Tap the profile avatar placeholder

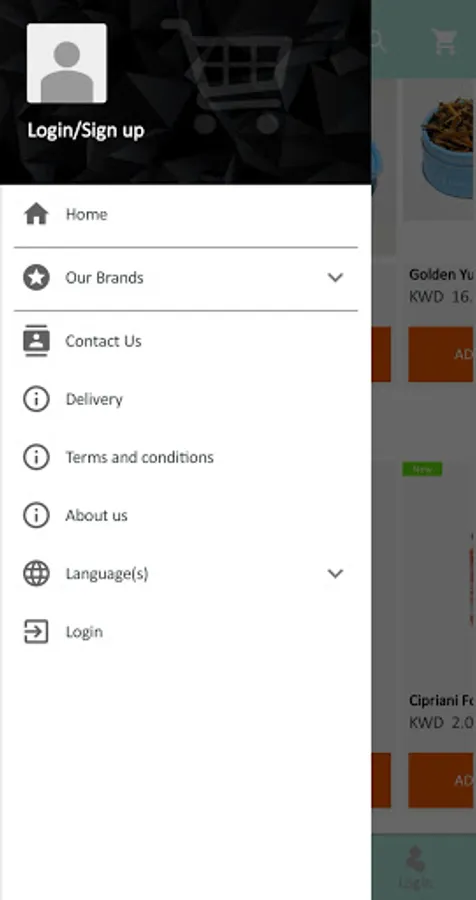pos(67,63)
